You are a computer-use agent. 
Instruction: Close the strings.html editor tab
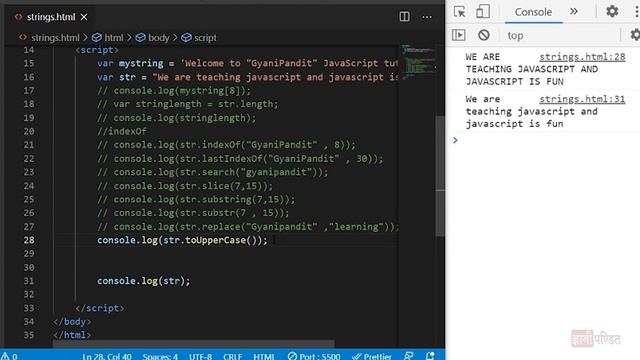(x=84, y=17)
